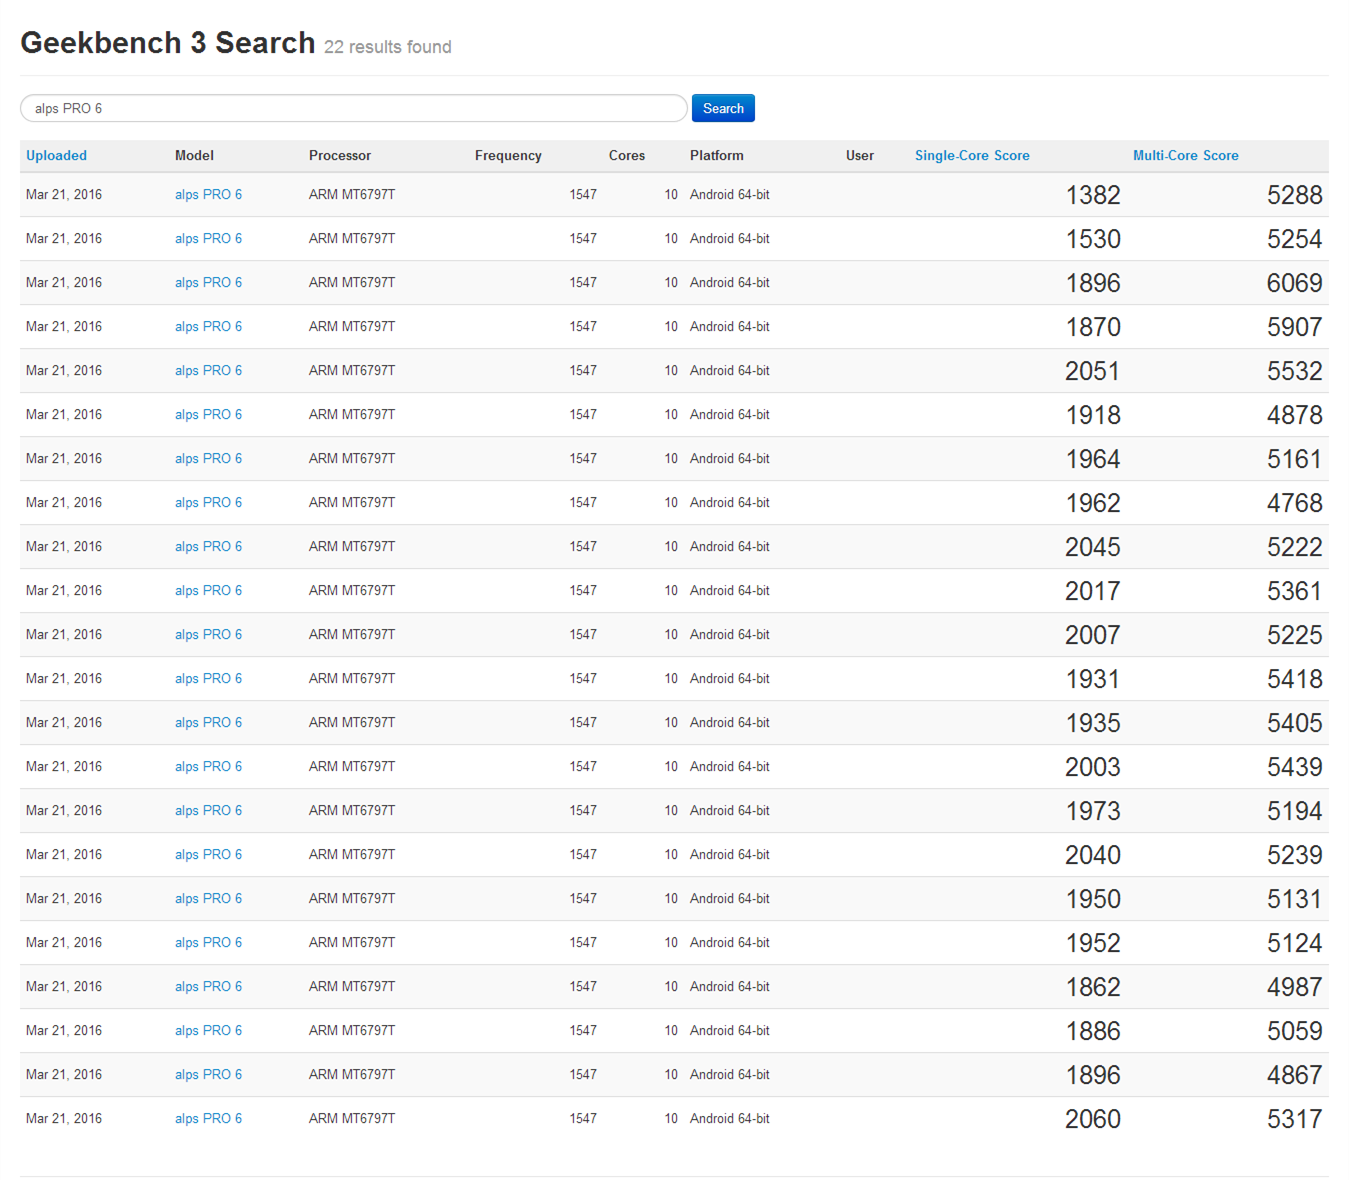Open alps PRO 6 result scoring 6069 multi-core
Viewport: 1349px width, 1180px height.
[x=208, y=282]
